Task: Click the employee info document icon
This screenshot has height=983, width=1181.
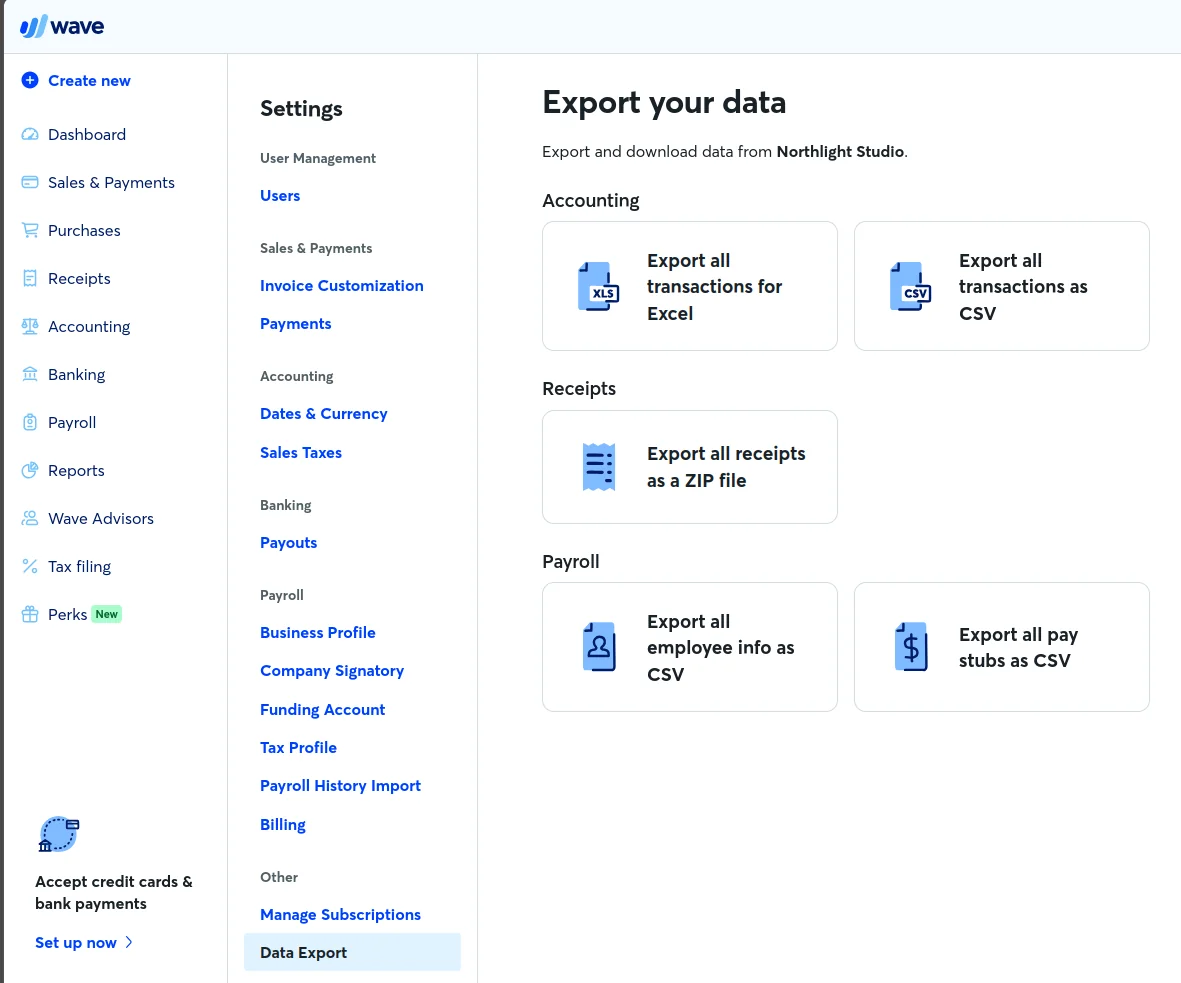Action: tap(600, 646)
